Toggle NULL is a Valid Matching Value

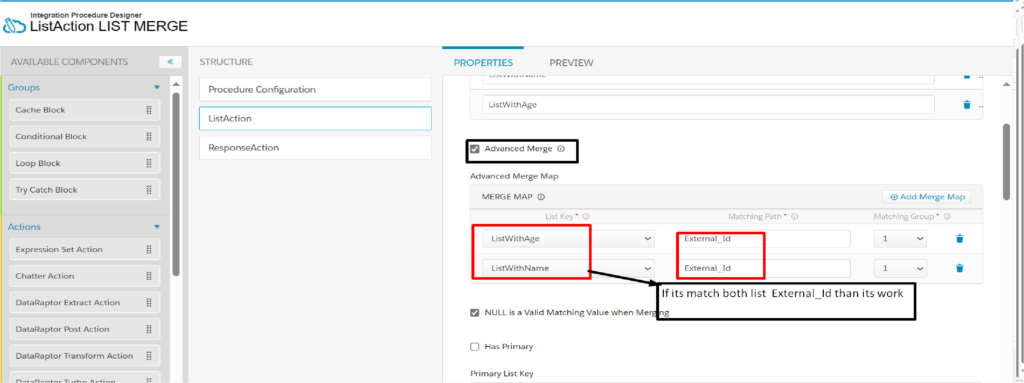coord(475,312)
